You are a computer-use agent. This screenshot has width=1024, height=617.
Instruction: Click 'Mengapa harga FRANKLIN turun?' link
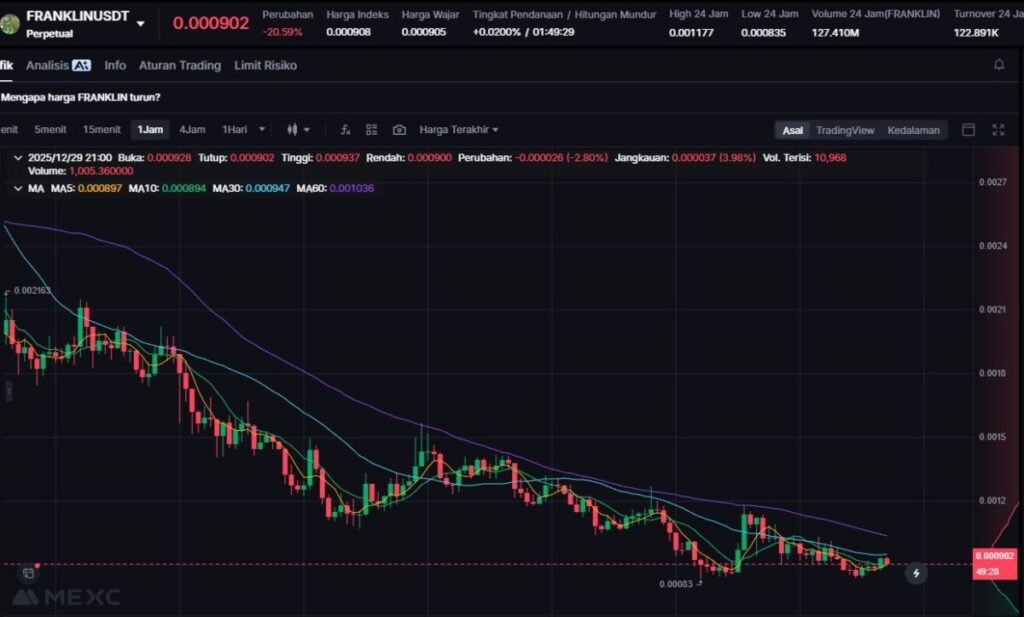click(x=80, y=97)
